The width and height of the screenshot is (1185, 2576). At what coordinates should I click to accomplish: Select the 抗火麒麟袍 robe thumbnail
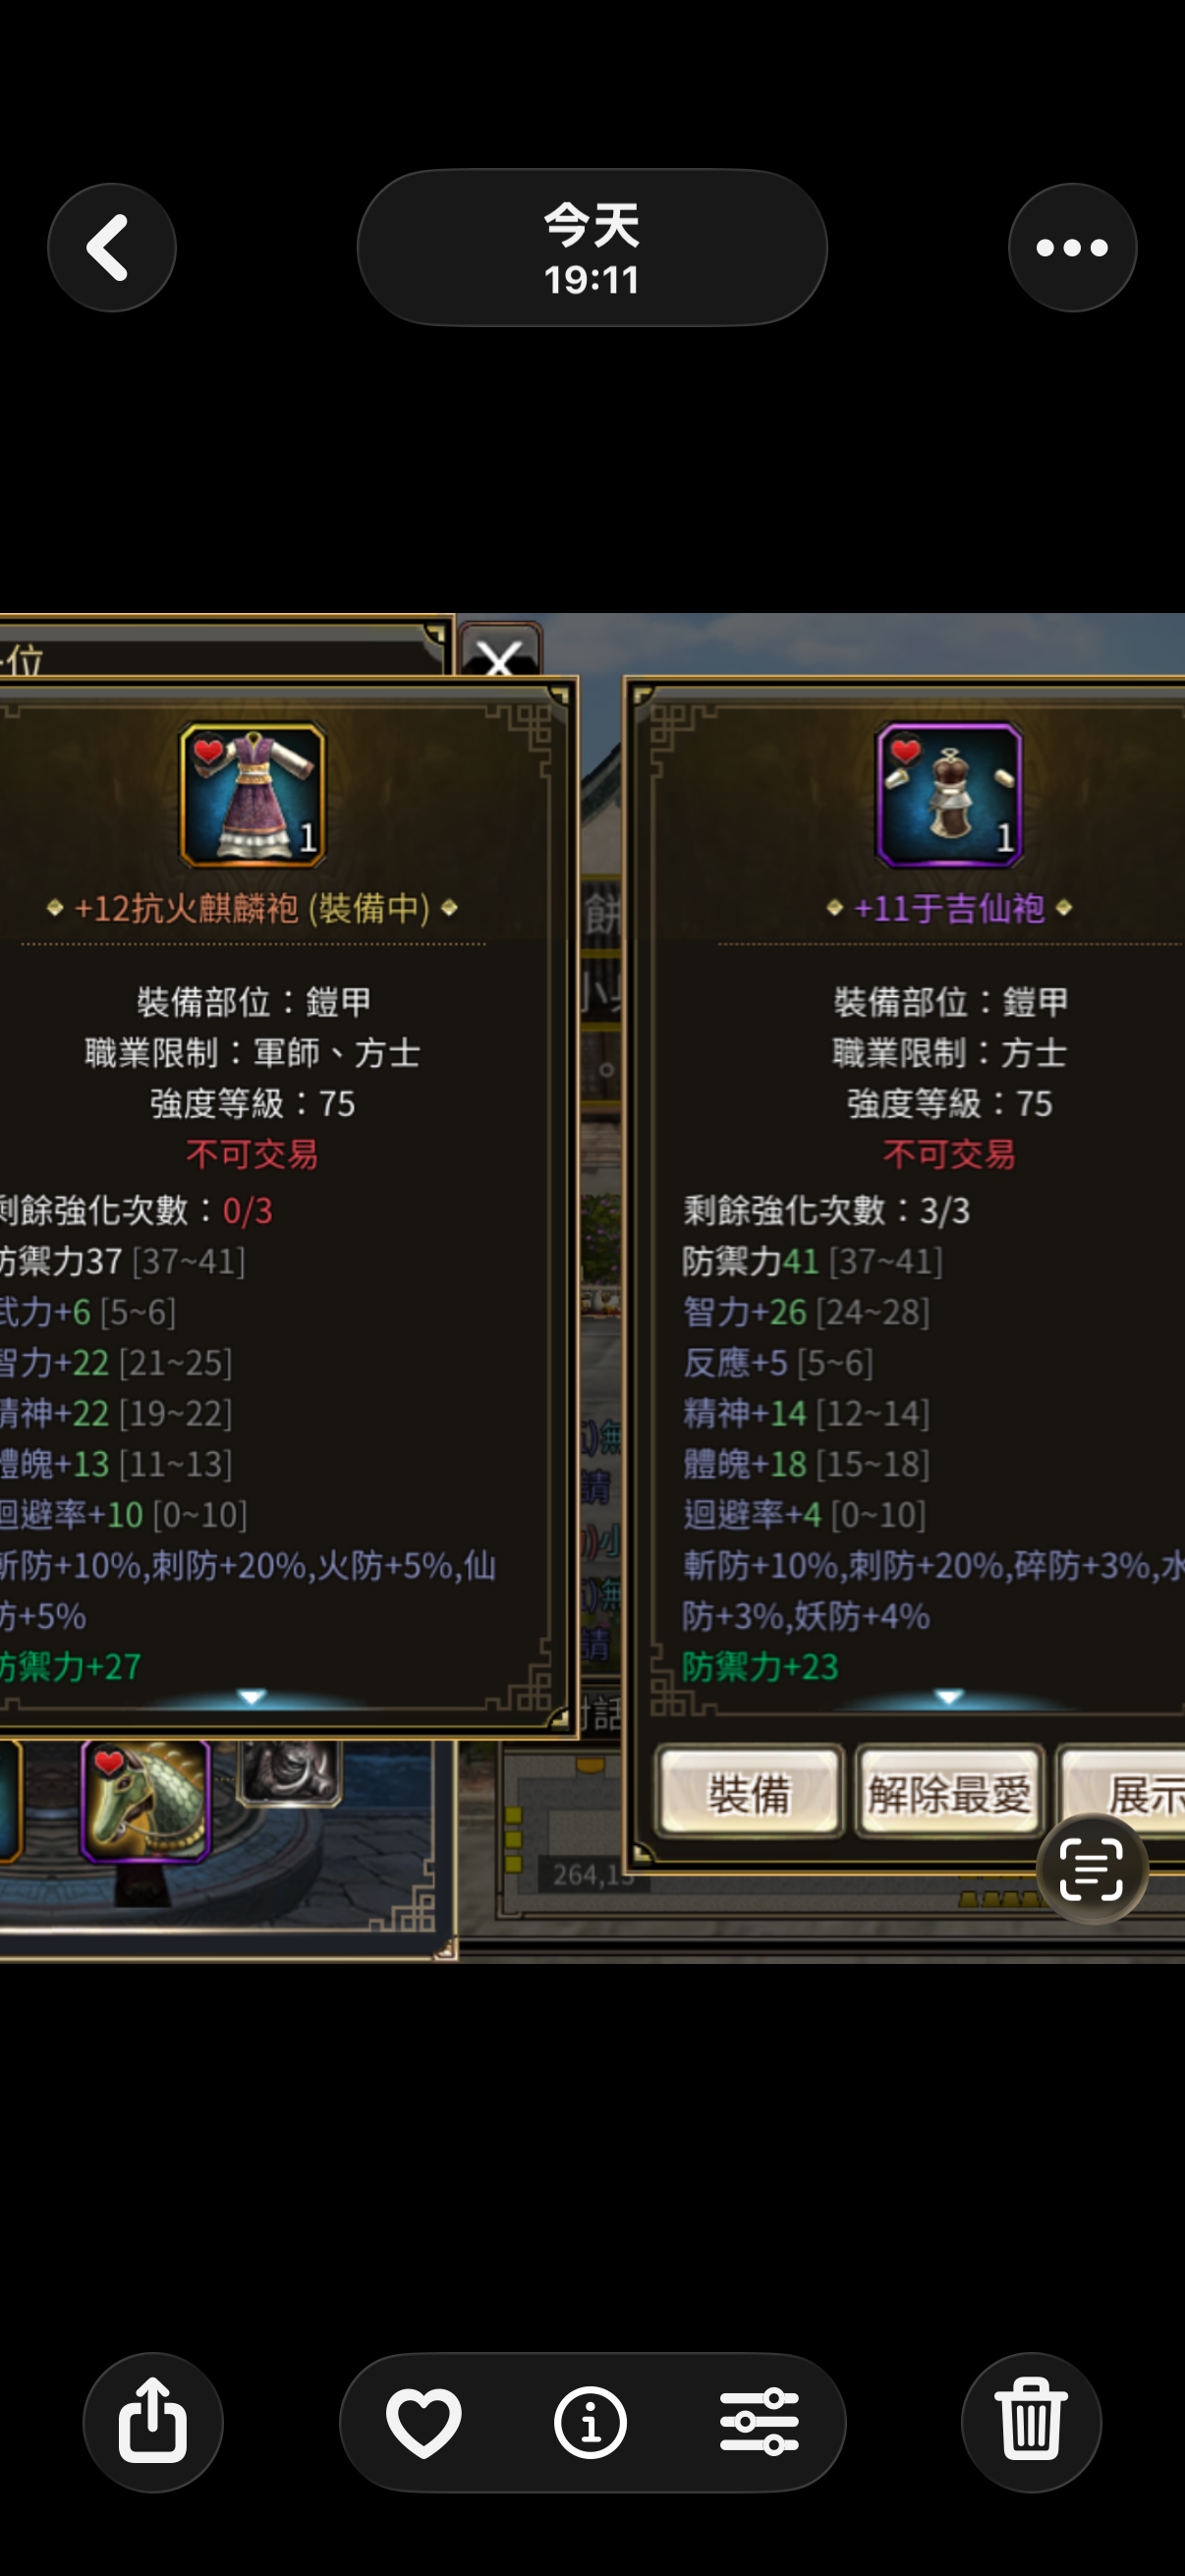tap(252, 794)
